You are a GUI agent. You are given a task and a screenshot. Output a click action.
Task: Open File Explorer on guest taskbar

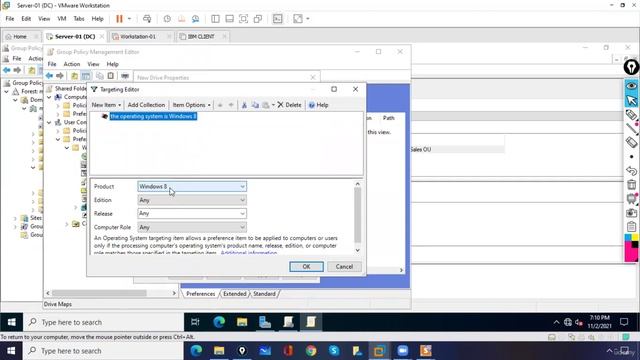[x=242, y=322]
